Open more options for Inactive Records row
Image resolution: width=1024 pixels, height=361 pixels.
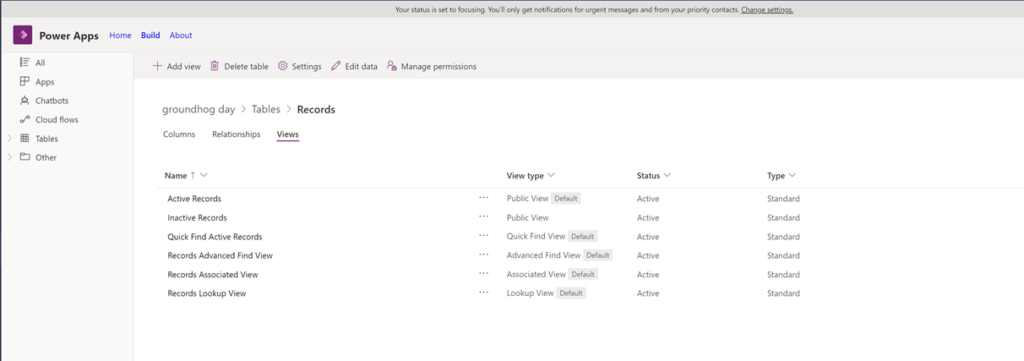(x=483, y=217)
